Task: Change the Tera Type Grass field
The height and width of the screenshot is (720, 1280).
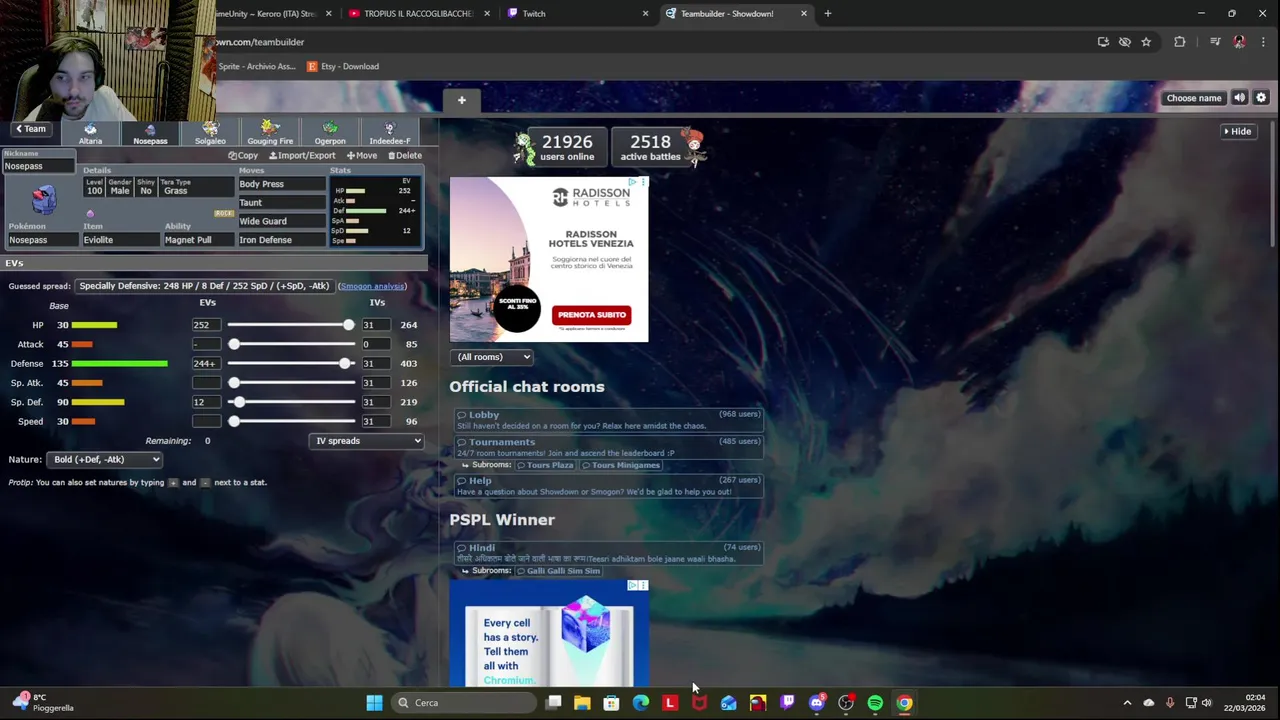Action: click(x=197, y=187)
